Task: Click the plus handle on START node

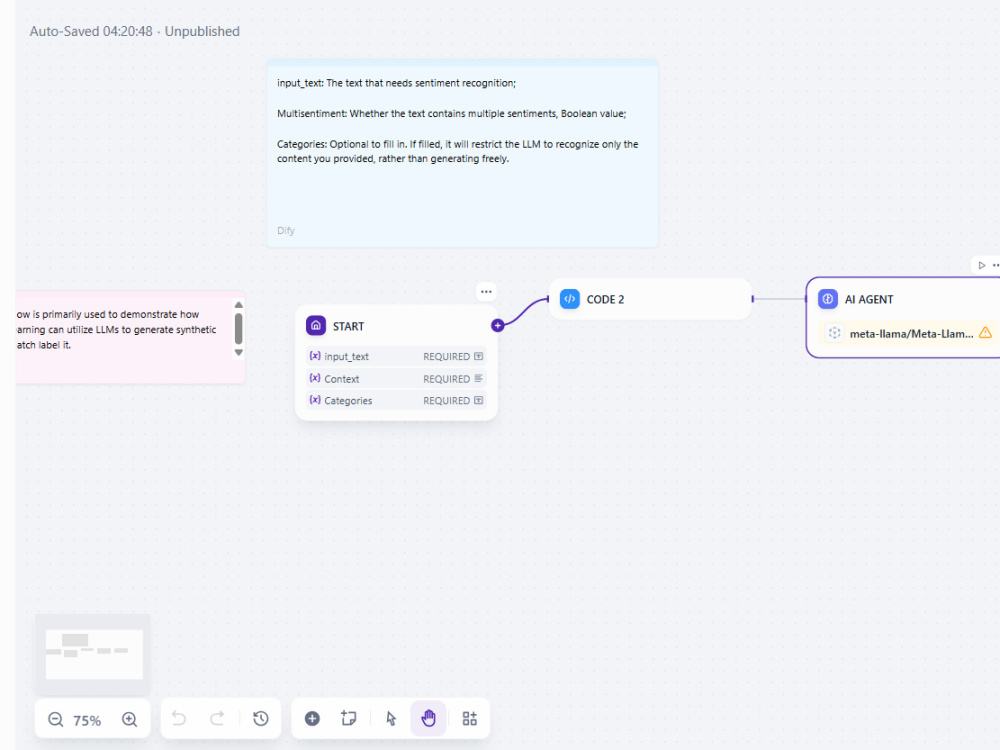Action: point(497,325)
